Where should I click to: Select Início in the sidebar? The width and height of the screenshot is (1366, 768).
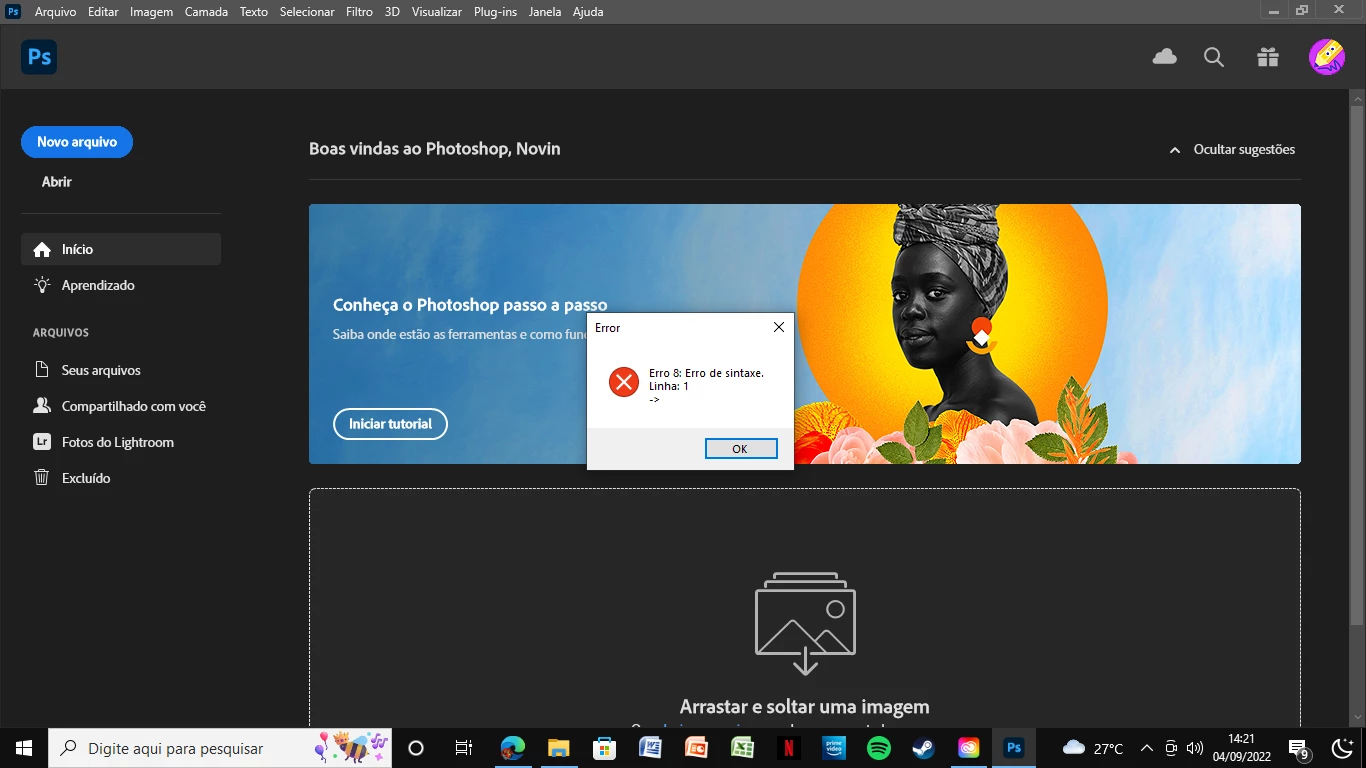(x=121, y=249)
